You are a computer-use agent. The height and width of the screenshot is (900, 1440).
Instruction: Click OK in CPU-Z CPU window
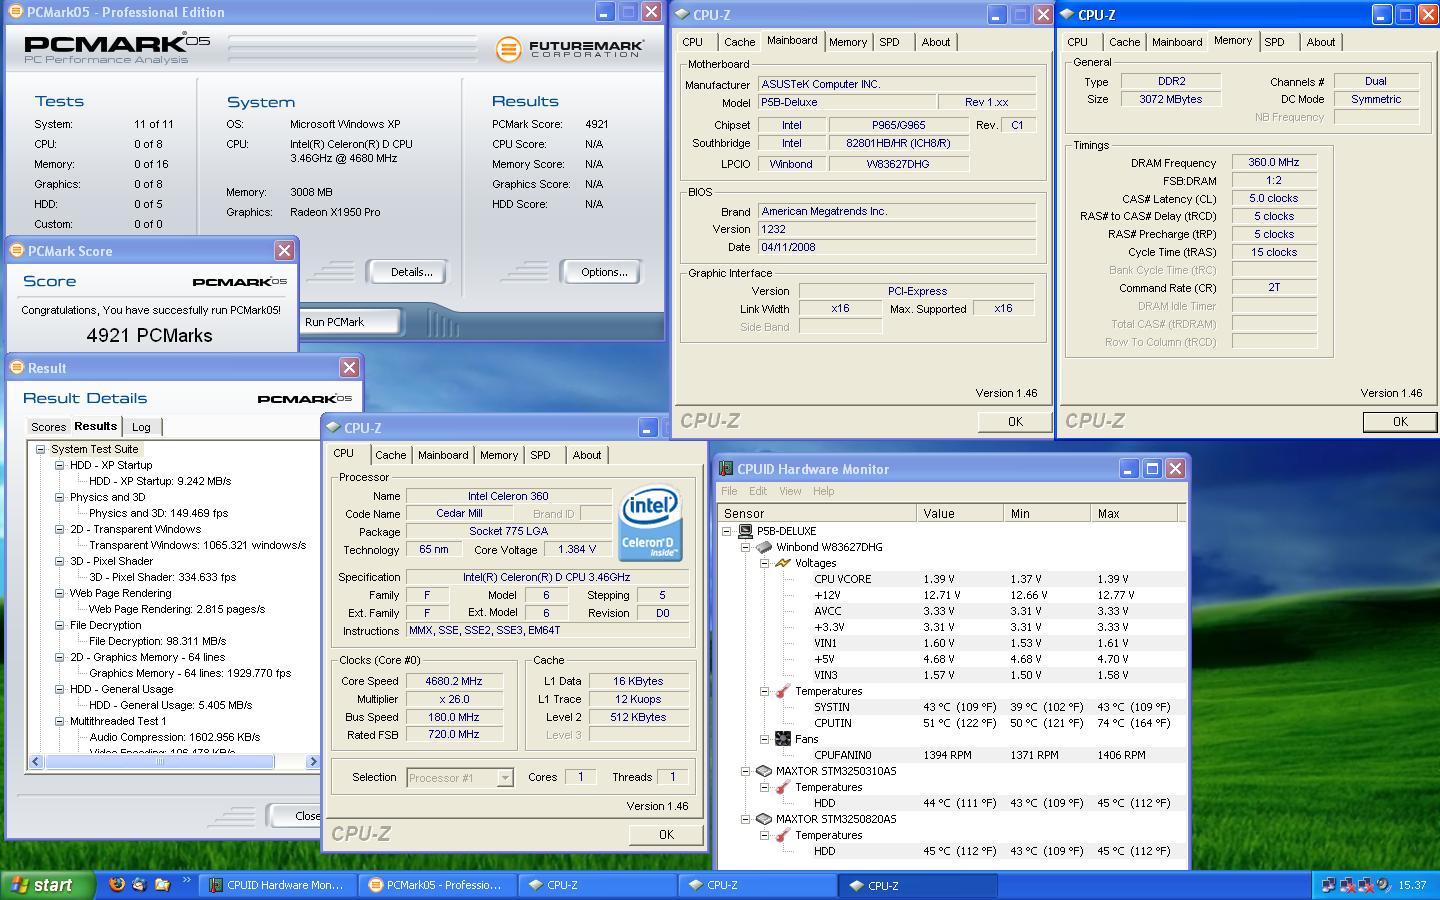[x=666, y=834]
